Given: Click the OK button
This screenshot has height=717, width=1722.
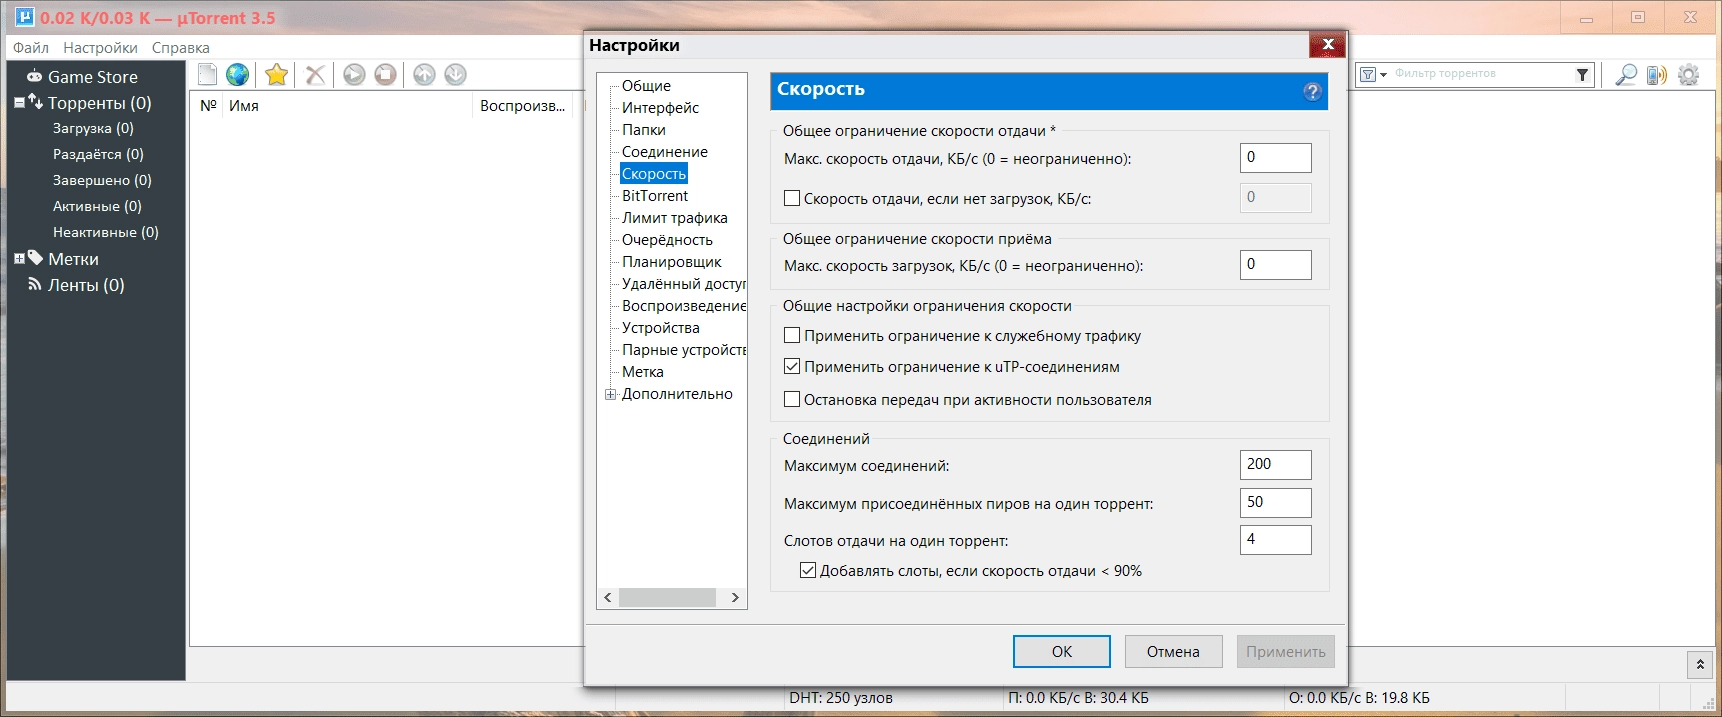Looking at the screenshot, I should 1062,651.
